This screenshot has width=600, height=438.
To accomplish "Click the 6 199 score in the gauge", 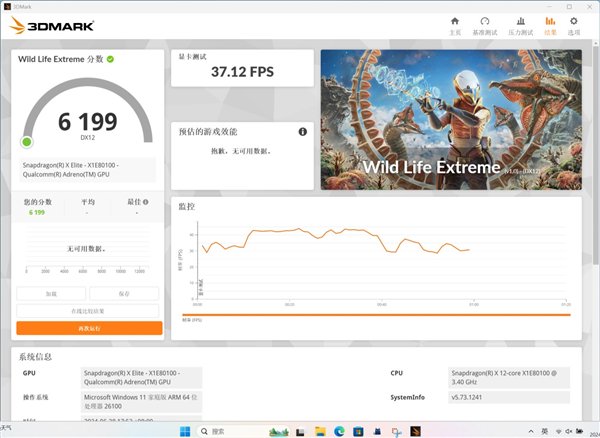I will pos(88,122).
